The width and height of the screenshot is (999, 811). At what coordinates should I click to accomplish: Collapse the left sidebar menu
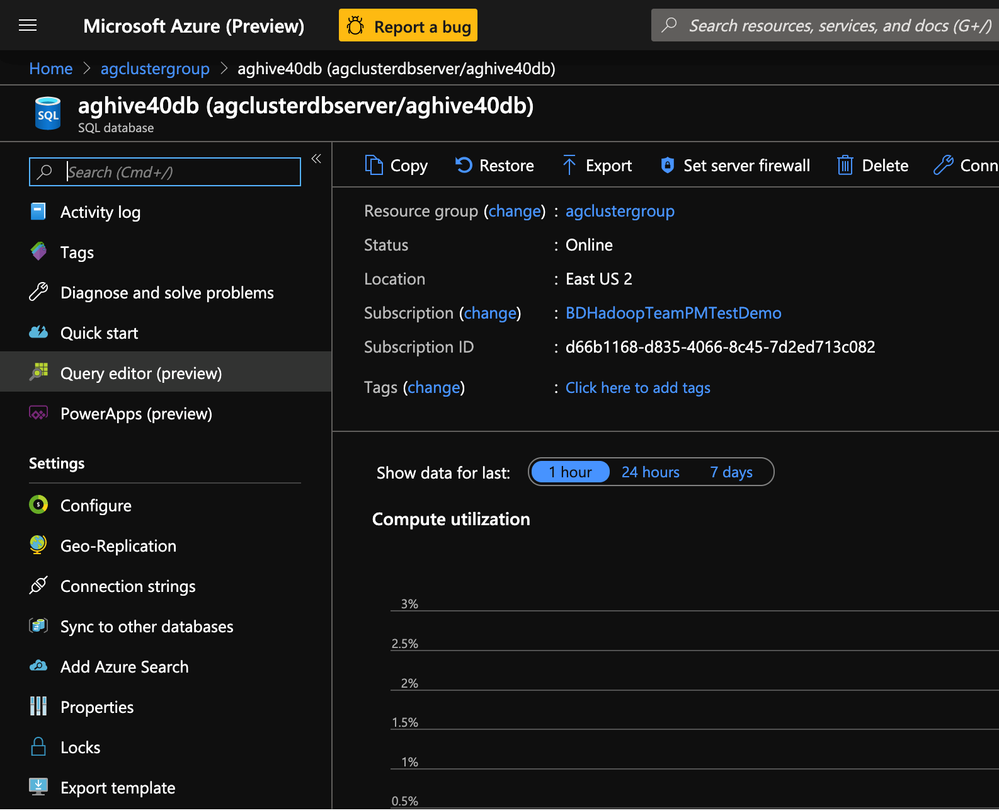click(316, 159)
